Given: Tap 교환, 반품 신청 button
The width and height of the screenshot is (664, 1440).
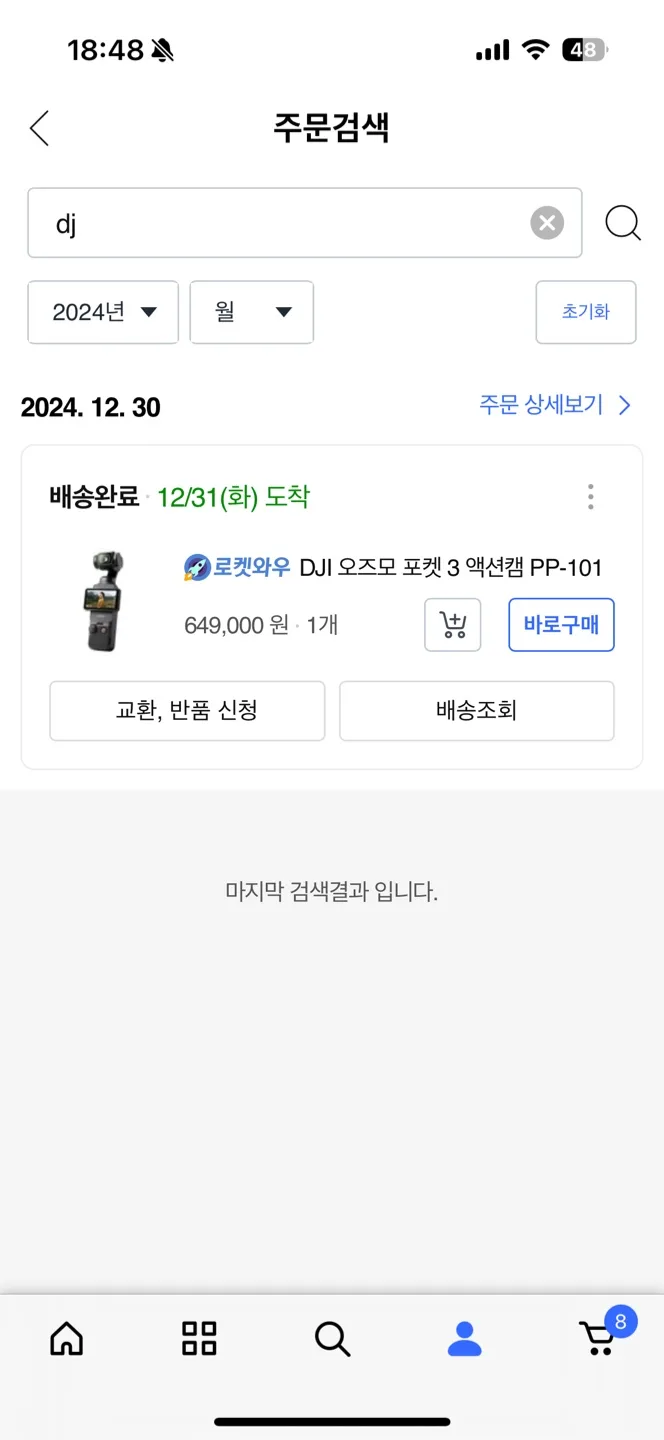Looking at the screenshot, I should [x=187, y=711].
